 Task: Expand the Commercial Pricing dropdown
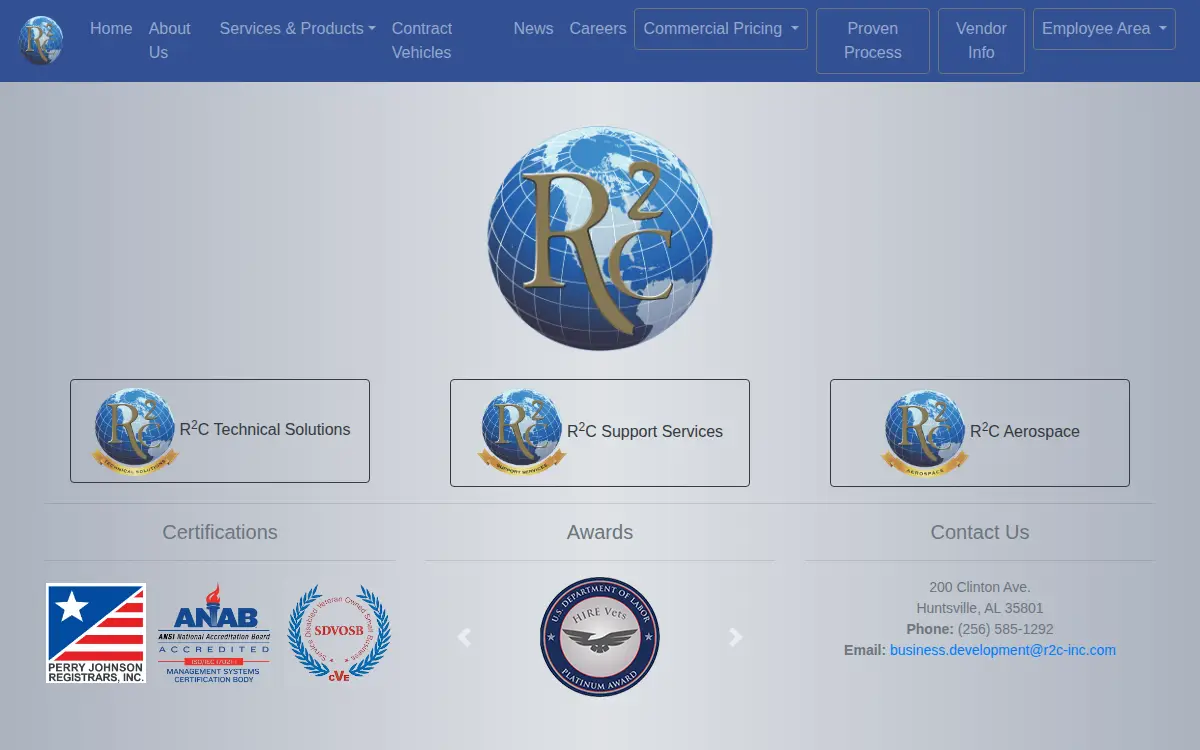click(x=721, y=29)
